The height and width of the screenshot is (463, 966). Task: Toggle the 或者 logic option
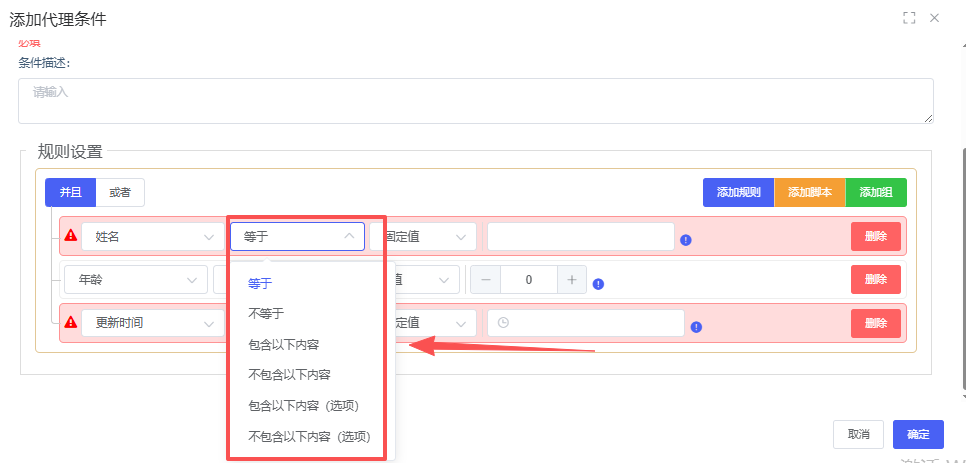[x=120, y=193]
